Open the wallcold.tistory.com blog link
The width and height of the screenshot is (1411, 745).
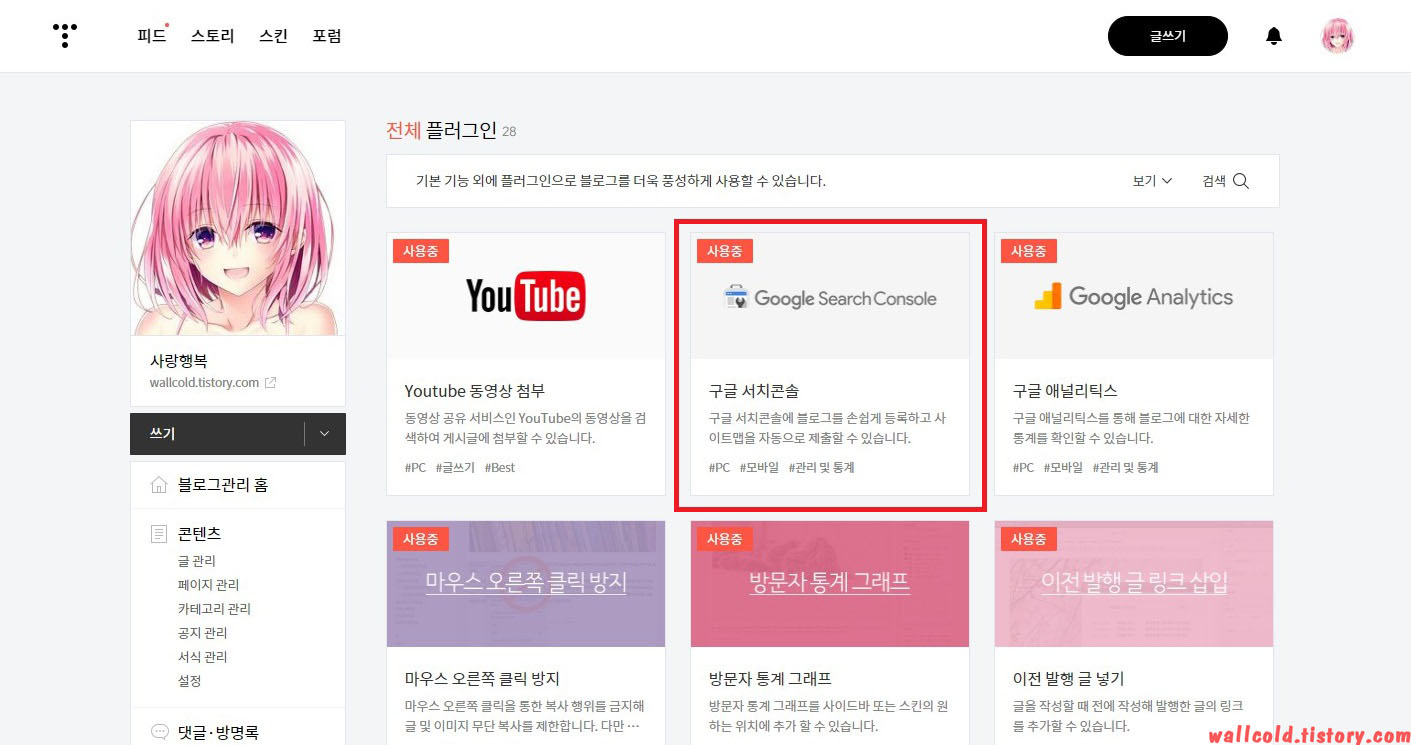(x=204, y=383)
